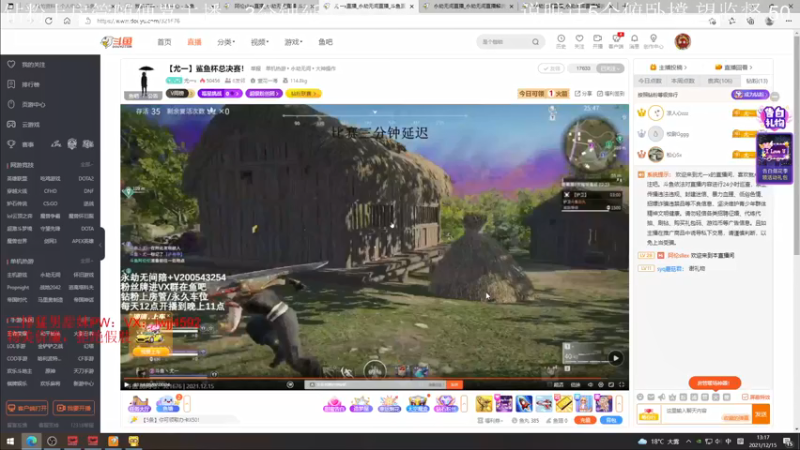Expand the 分类 category dropdown
Viewport: 800px width, 450px height.
tap(226, 42)
